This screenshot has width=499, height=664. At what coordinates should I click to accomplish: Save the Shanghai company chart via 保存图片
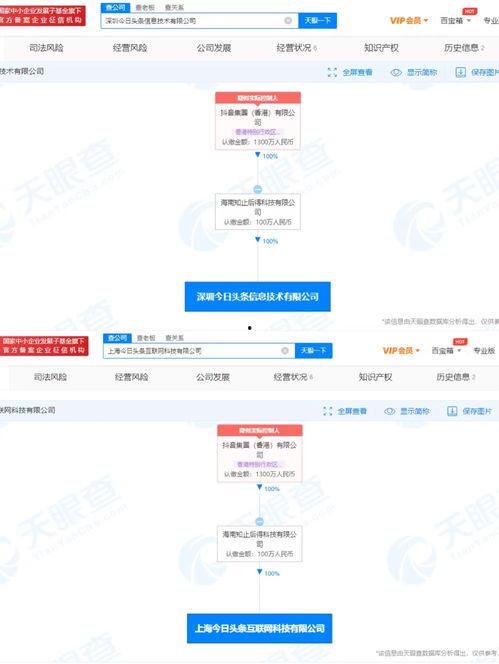[x=469, y=411]
